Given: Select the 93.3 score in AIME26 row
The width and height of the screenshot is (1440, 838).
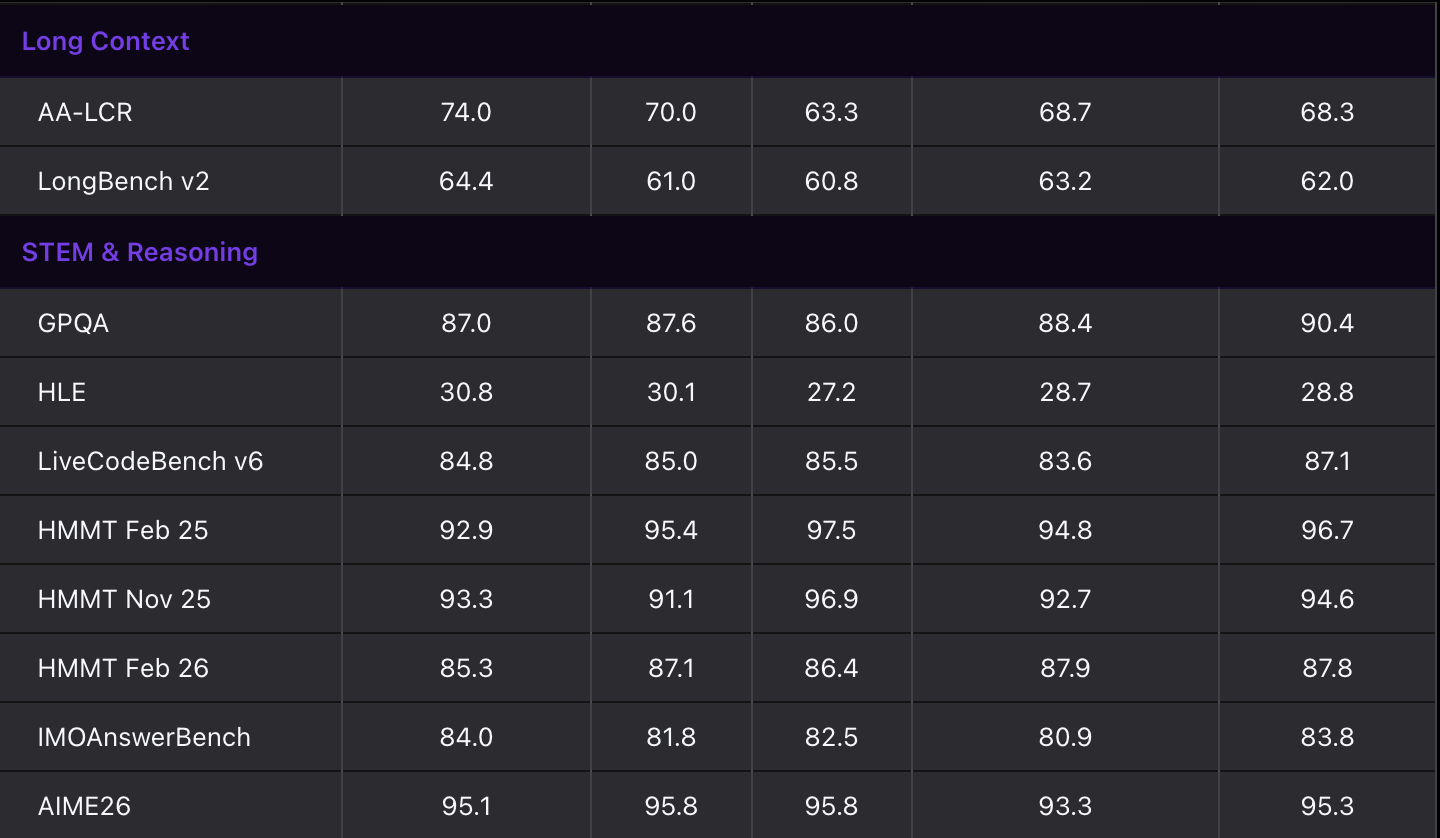Looking at the screenshot, I should pos(1065,806).
